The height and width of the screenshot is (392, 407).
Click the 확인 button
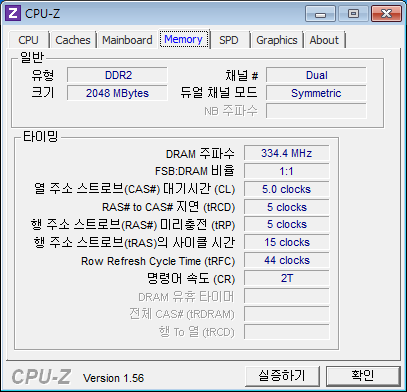[363, 376]
